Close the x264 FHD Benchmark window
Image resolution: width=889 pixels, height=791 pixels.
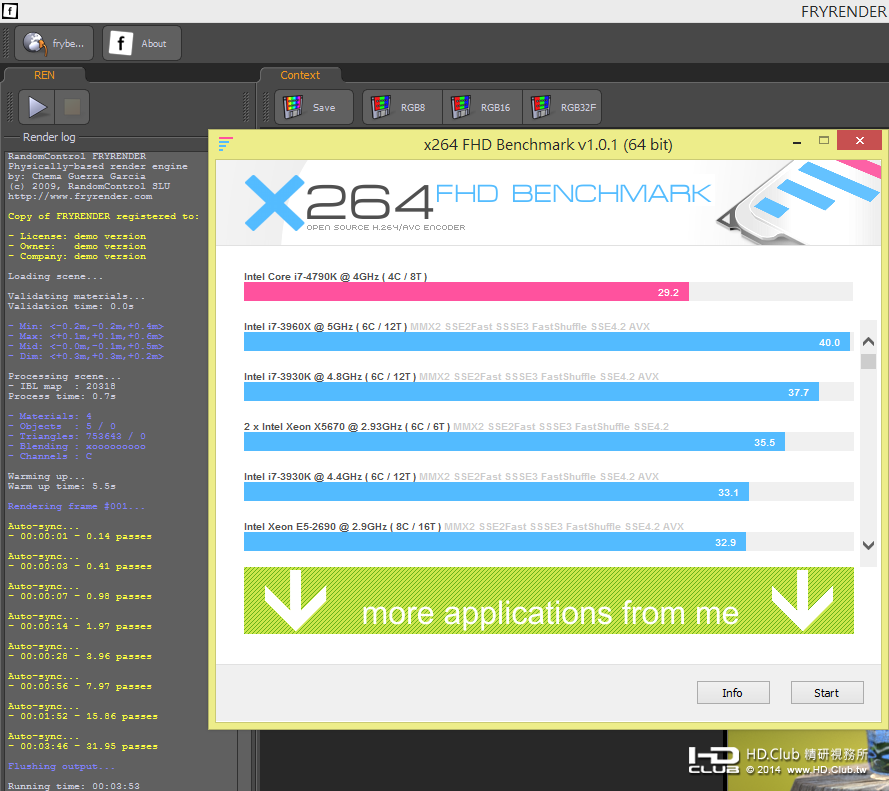coord(860,141)
